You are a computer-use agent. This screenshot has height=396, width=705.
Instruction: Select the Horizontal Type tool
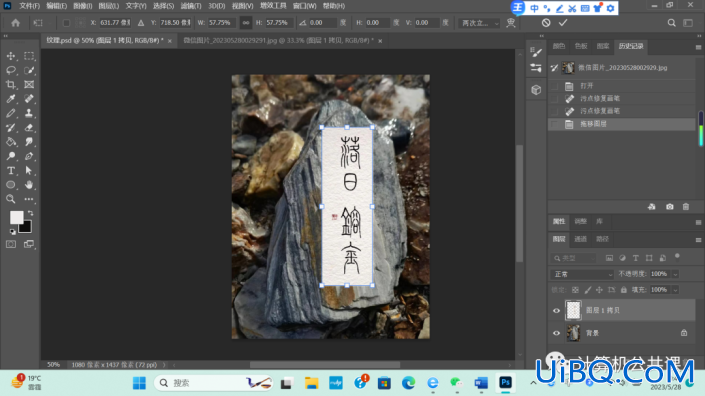(11, 171)
